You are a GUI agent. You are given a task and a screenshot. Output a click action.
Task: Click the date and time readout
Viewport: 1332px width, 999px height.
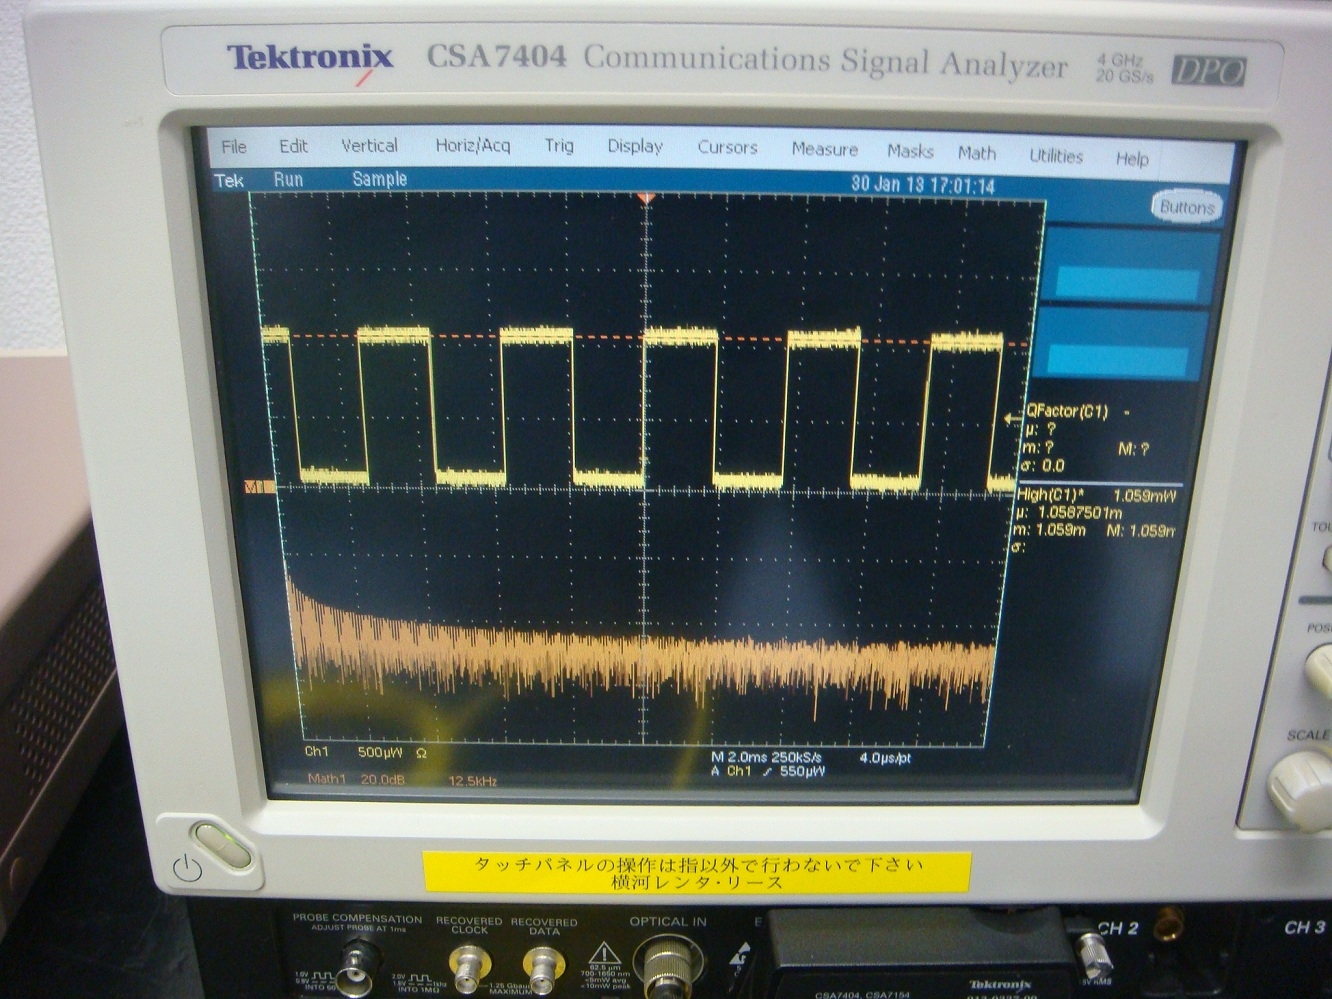[x=922, y=185]
